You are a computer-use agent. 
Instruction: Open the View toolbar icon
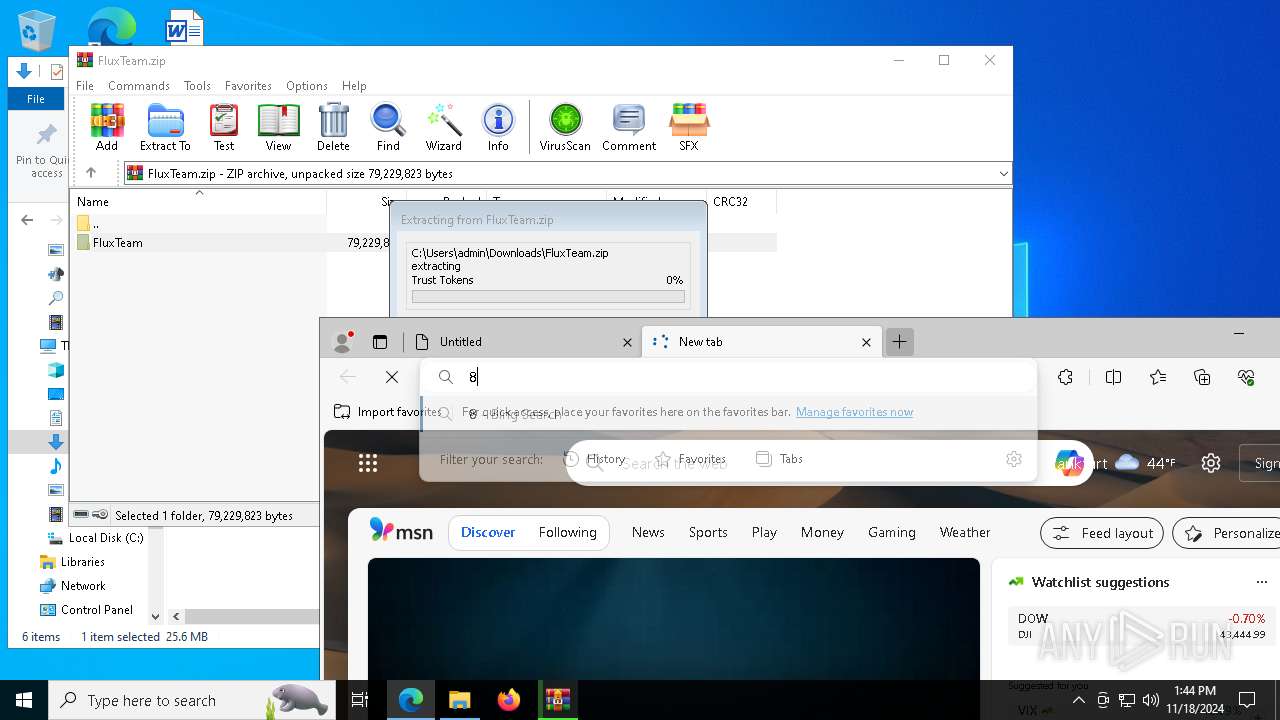click(278, 127)
